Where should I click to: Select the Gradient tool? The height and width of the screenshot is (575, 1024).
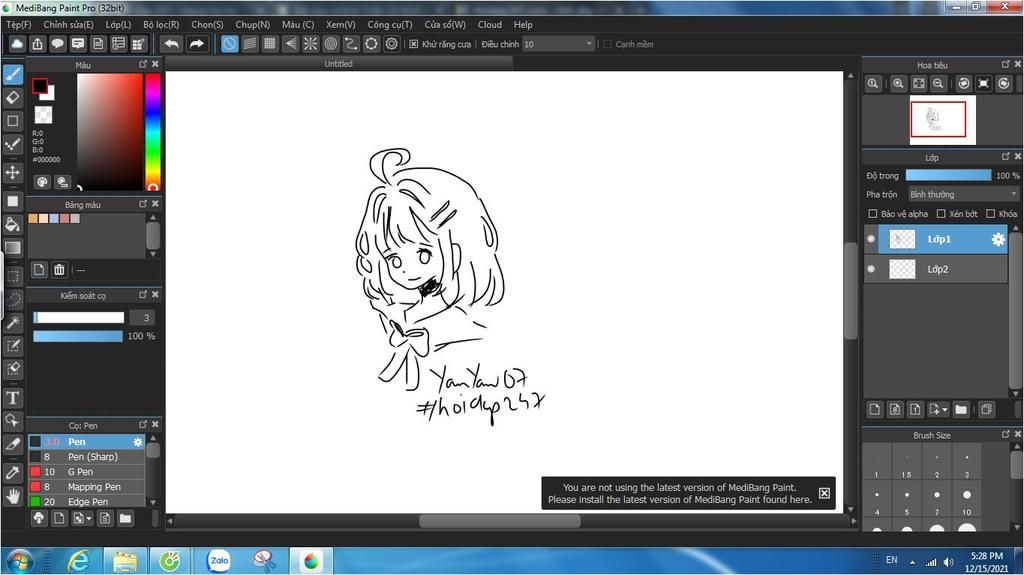click(13, 248)
